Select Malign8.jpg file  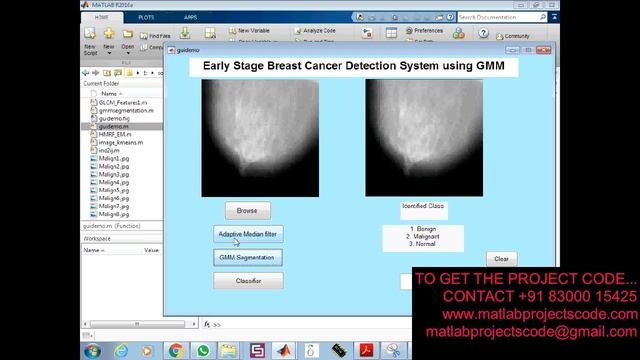(x=114, y=214)
